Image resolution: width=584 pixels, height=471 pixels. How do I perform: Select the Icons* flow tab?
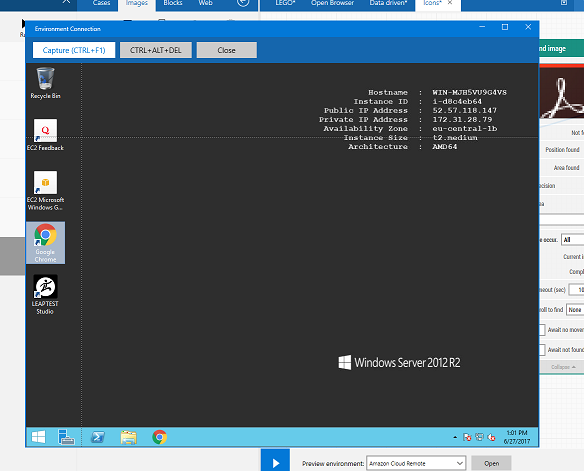pos(432,3)
